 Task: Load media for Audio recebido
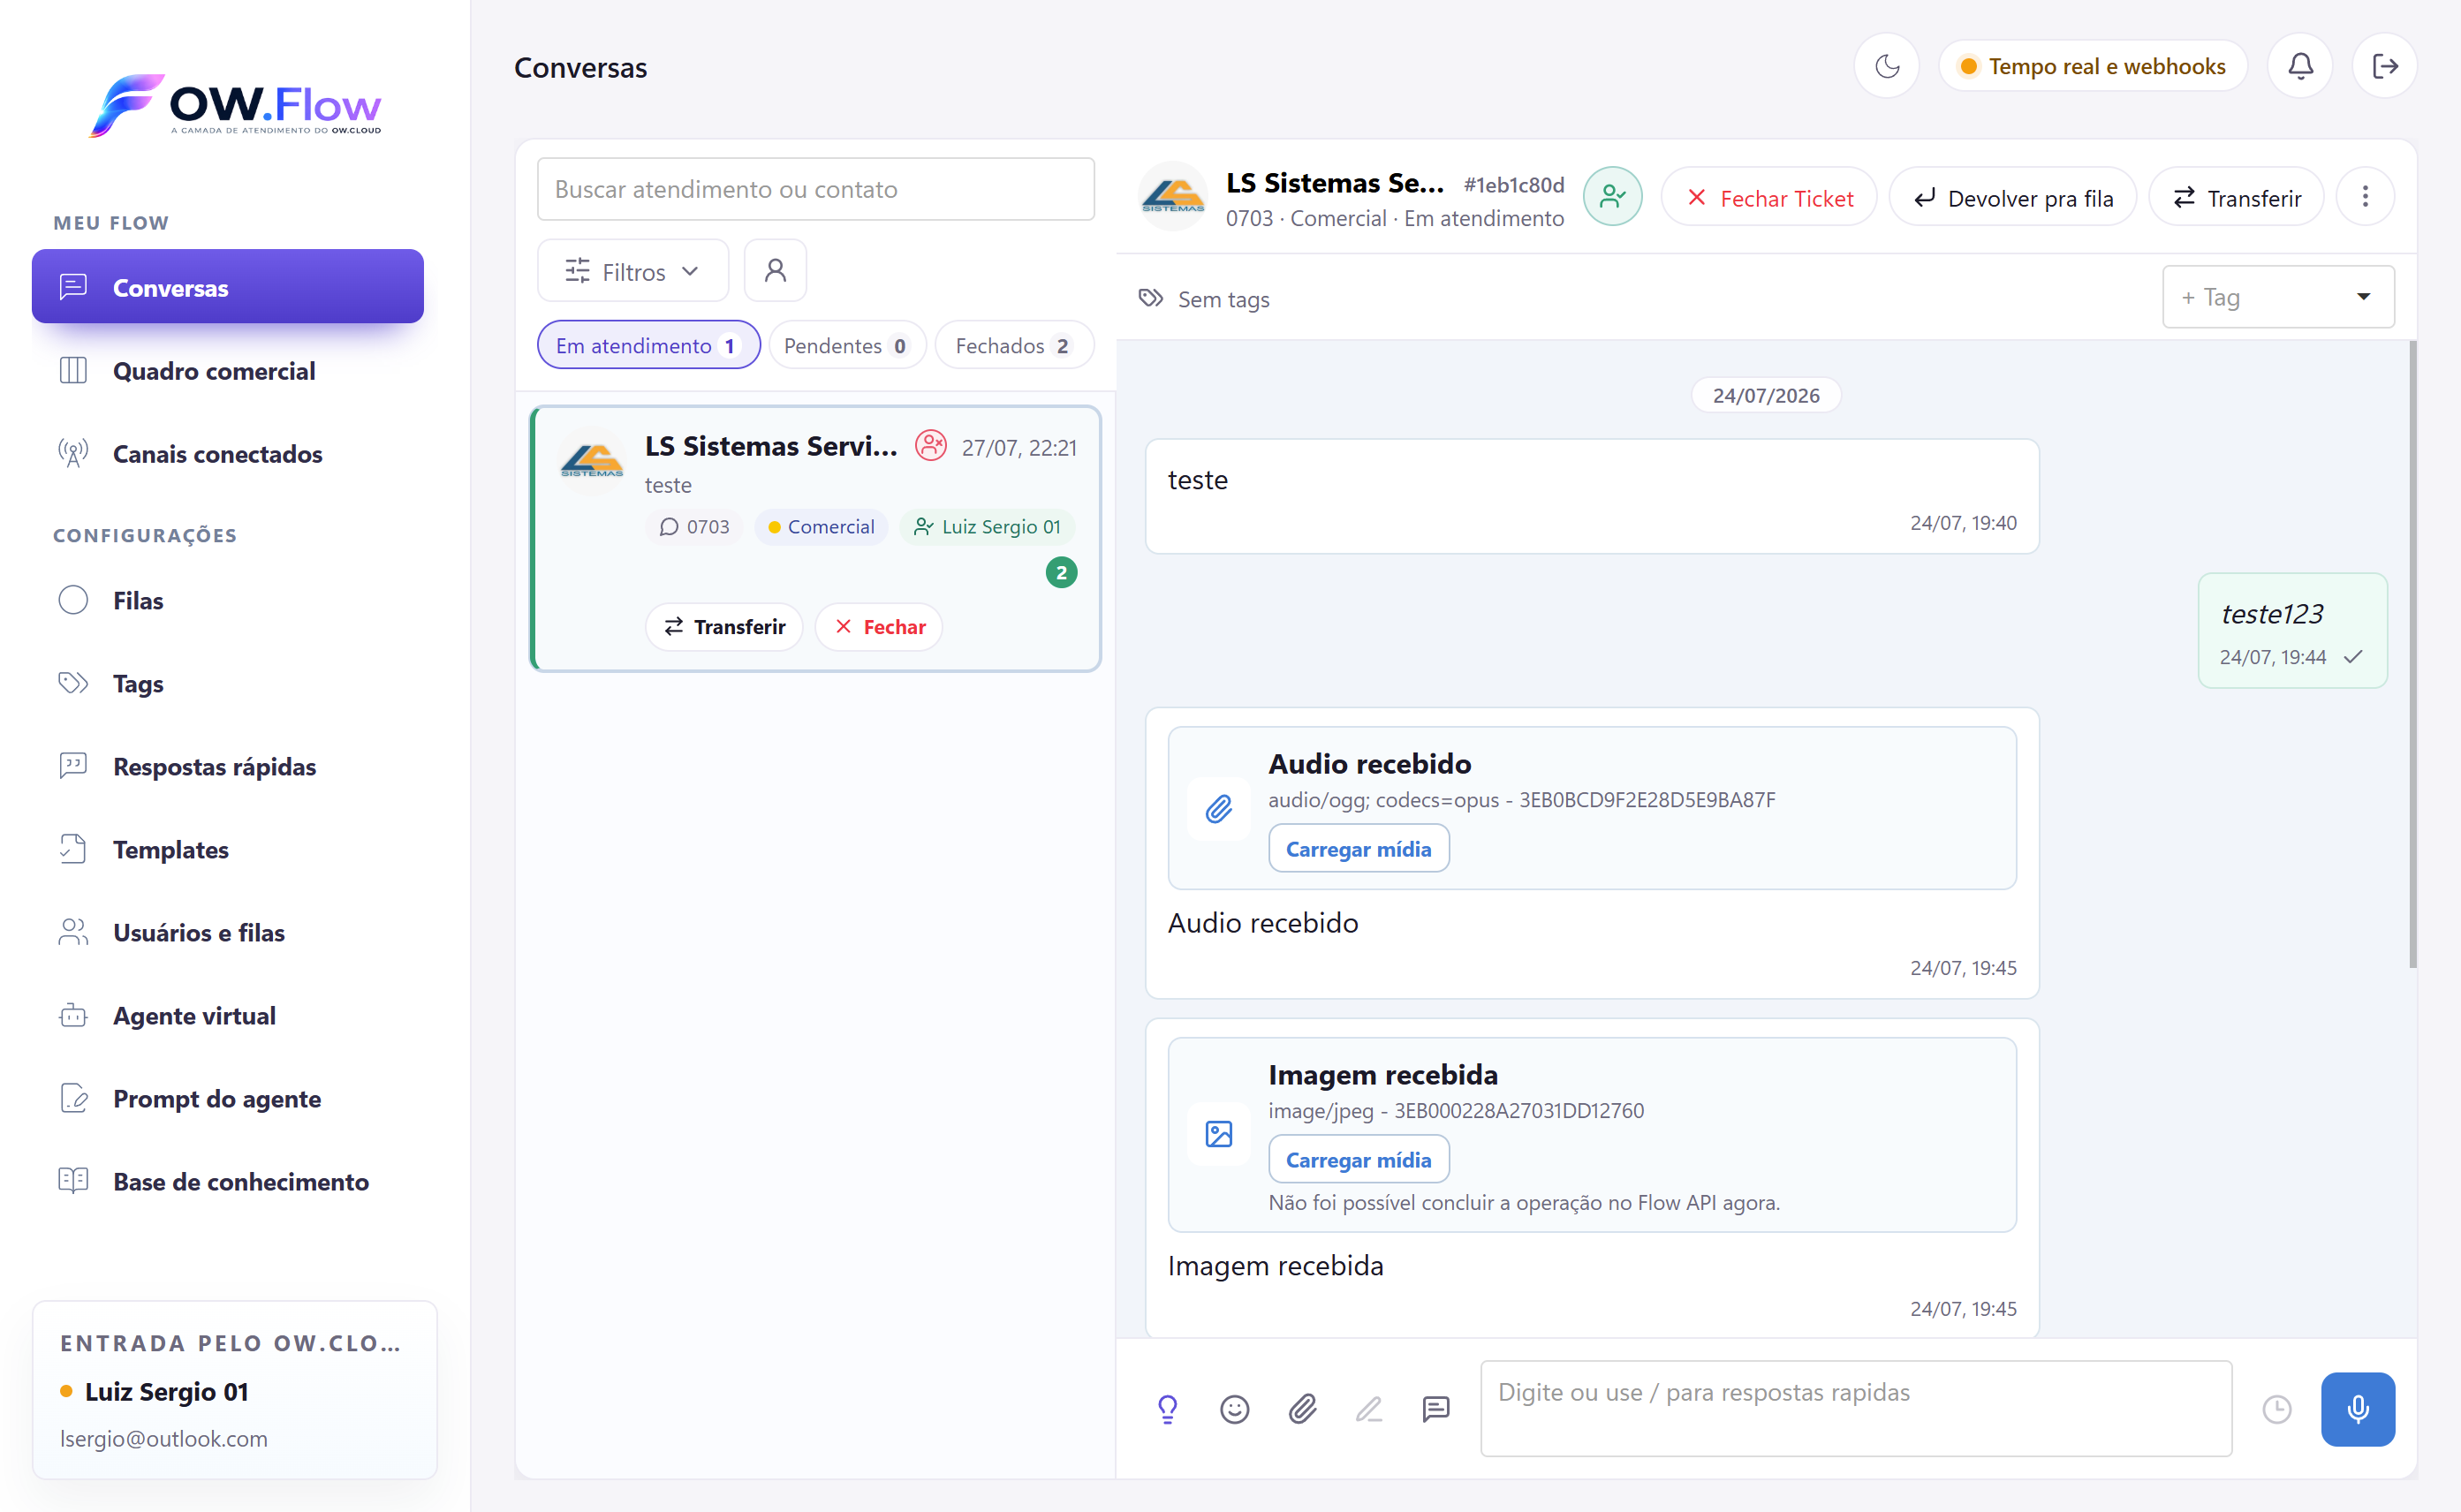(1359, 849)
